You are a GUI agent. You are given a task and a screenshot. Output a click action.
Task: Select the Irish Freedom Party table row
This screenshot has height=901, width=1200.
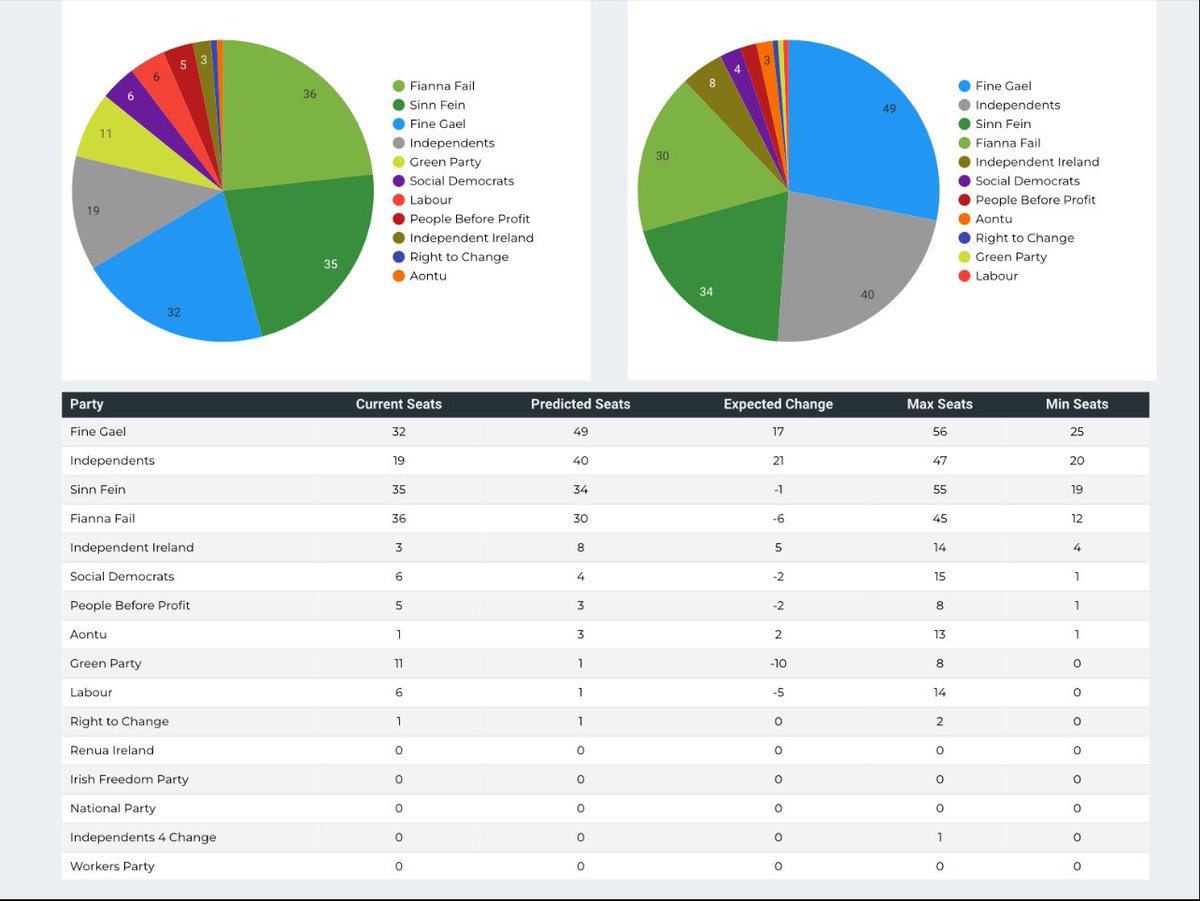pos(605,779)
